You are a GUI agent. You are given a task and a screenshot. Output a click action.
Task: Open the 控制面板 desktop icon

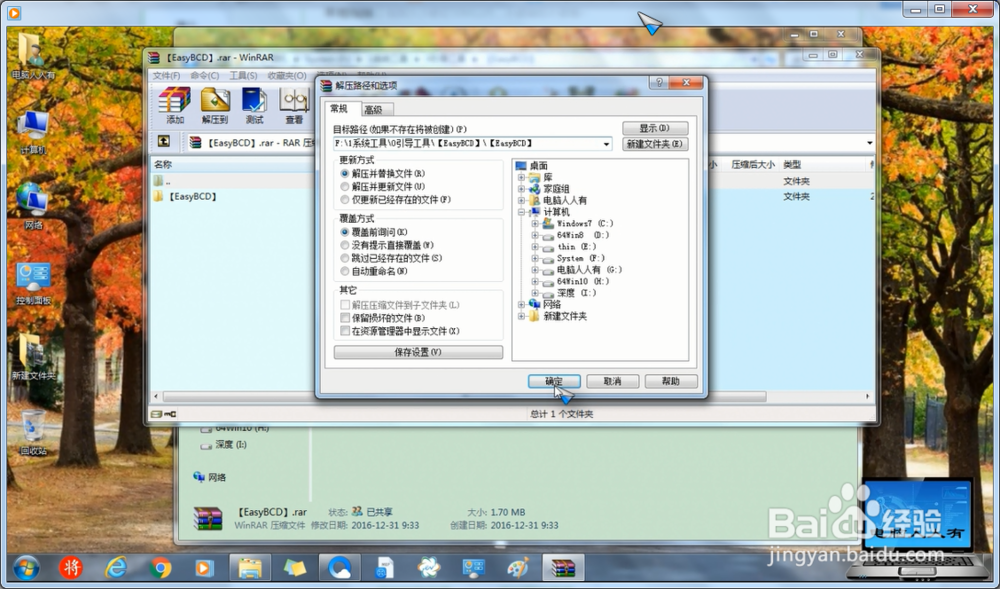33,283
